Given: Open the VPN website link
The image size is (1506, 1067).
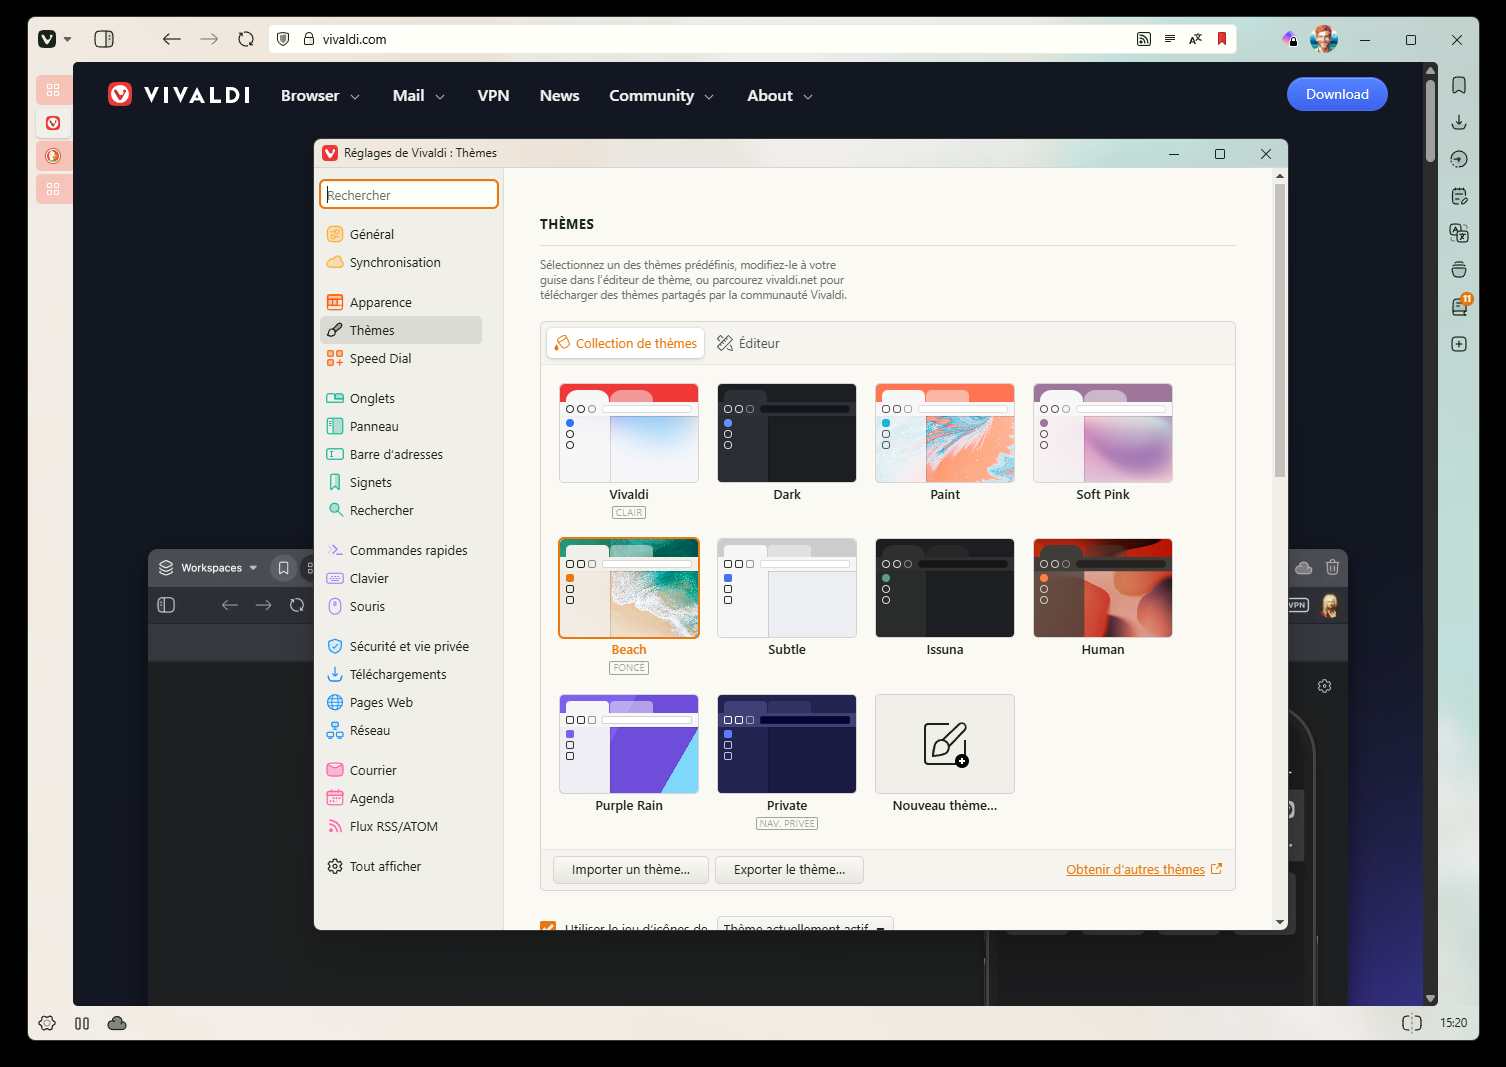Looking at the screenshot, I should click(493, 96).
